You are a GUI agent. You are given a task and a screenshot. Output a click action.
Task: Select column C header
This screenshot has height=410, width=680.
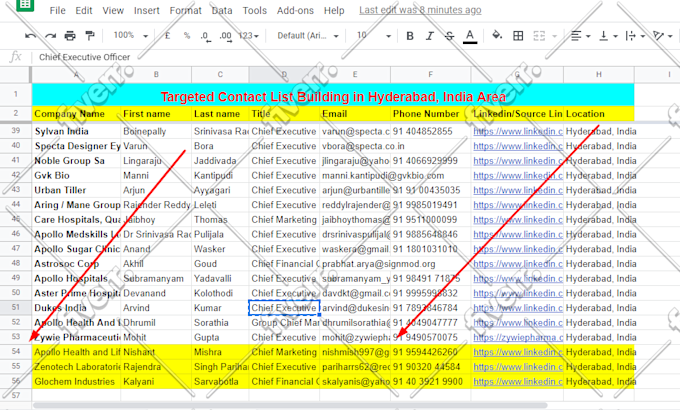tap(220, 75)
